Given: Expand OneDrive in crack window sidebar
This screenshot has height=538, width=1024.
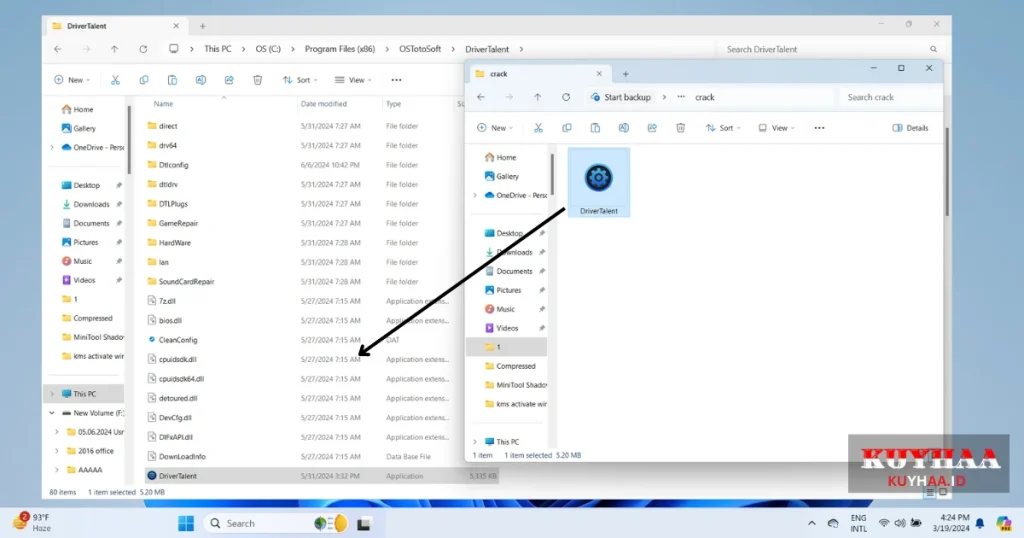Looking at the screenshot, I should tap(475, 195).
